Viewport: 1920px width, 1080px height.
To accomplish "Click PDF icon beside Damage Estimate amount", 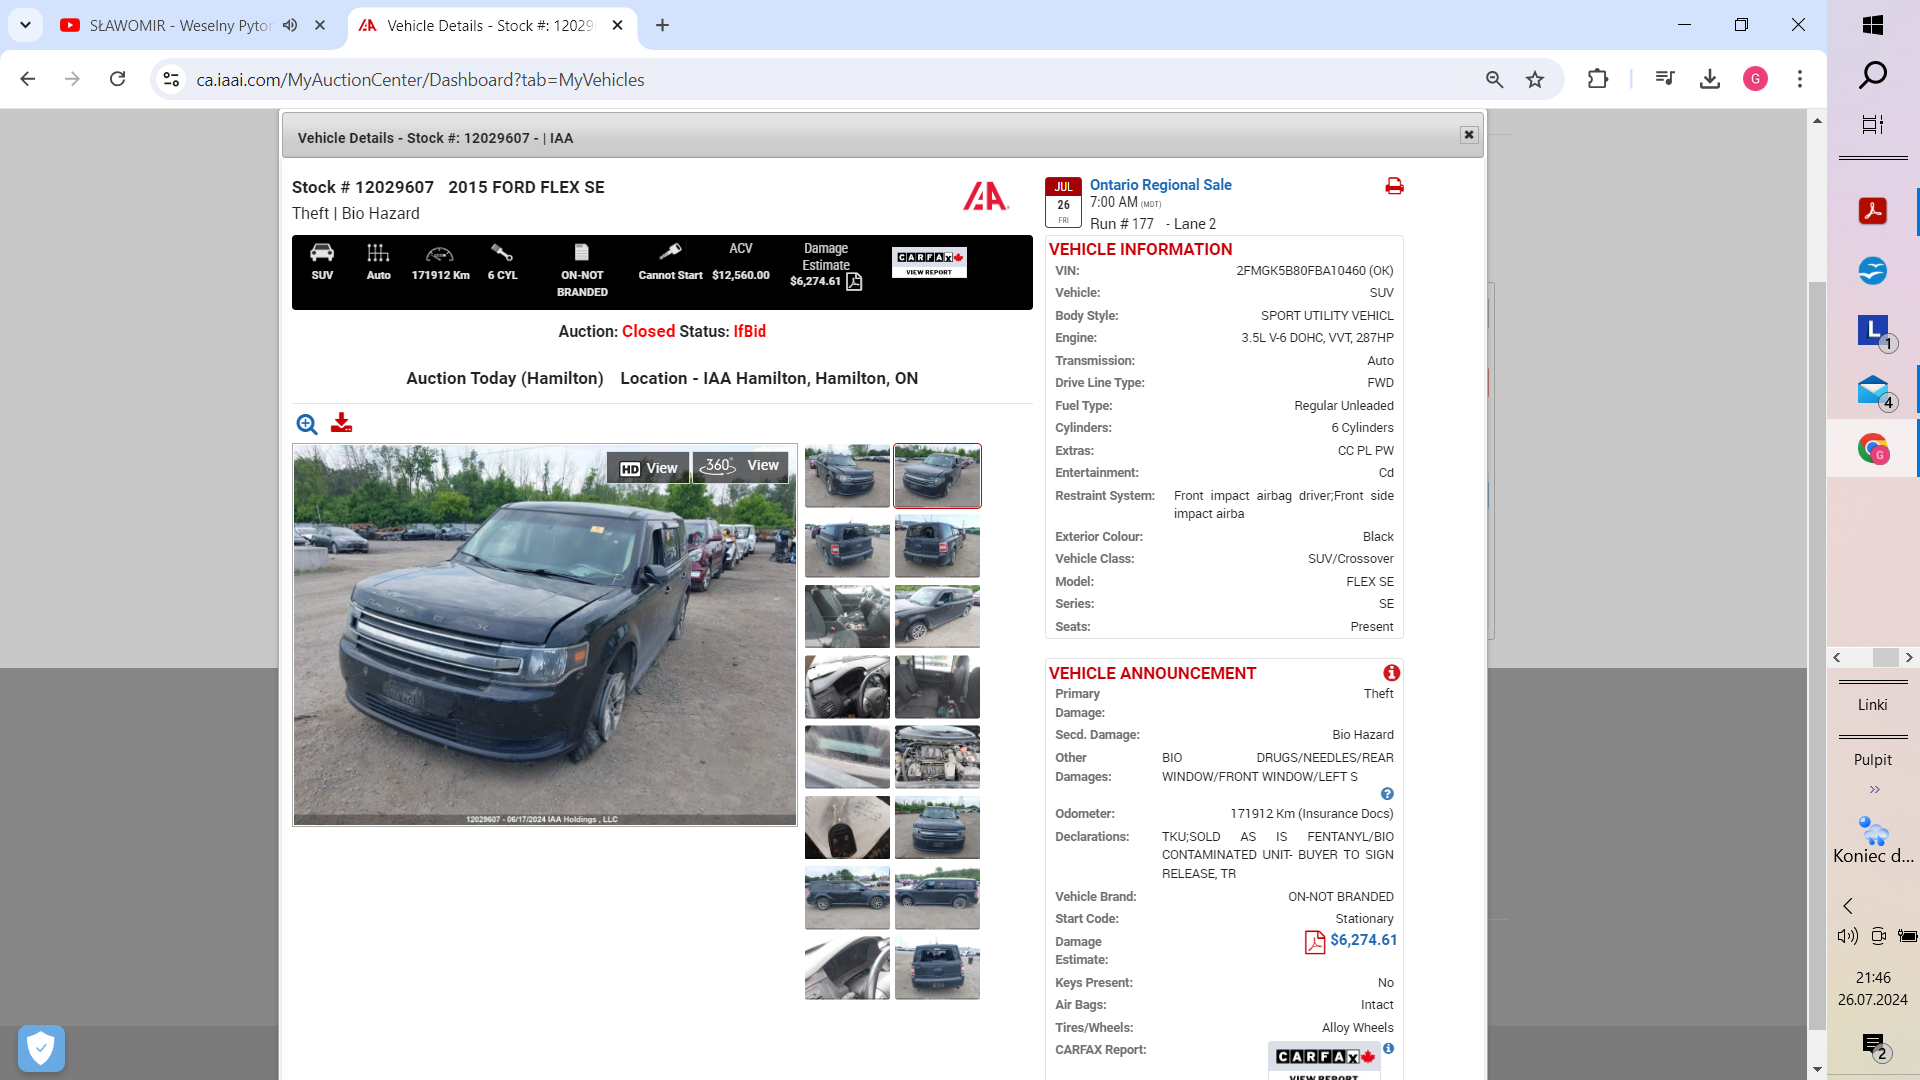I will click(1315, 942).
